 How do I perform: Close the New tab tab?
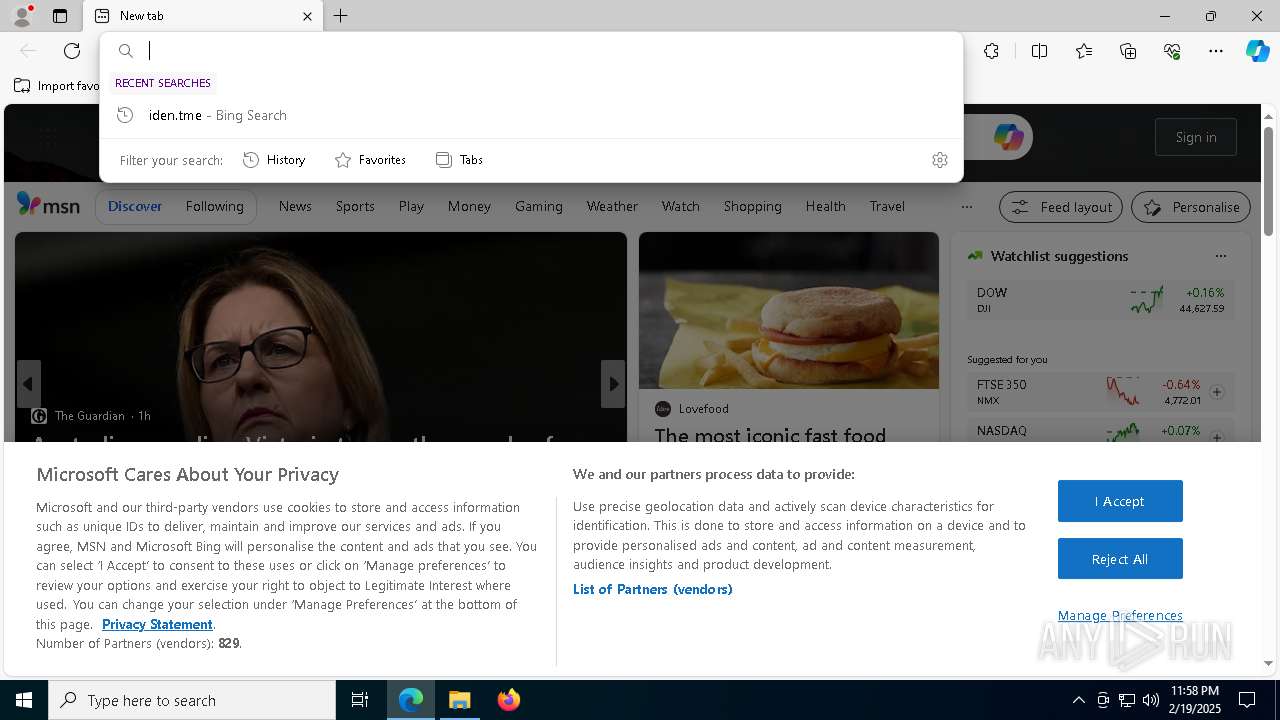click(x=307, y=16)
